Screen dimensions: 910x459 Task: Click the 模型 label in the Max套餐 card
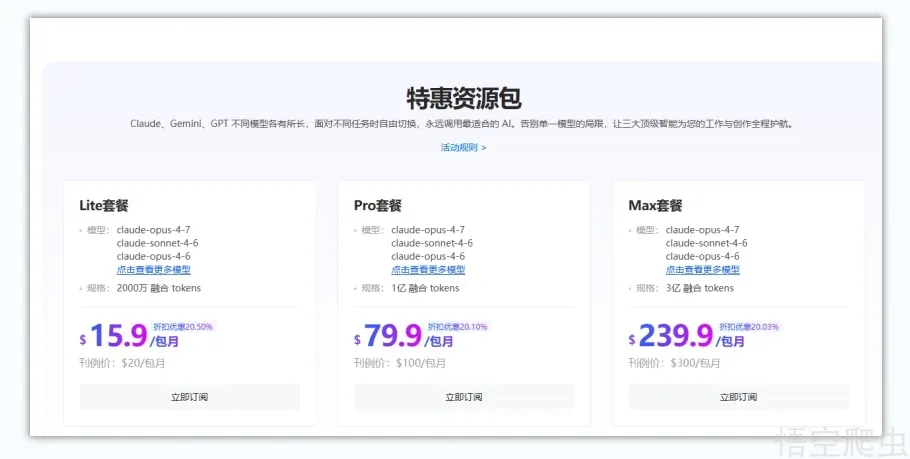point(647,230)
